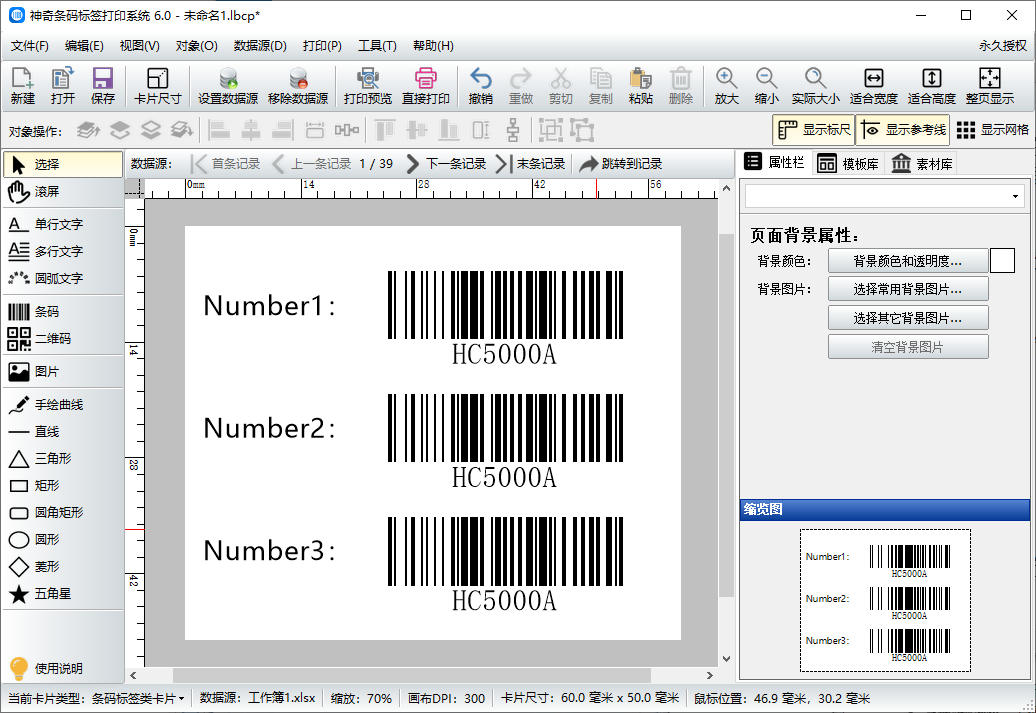Select the 直线 line tool

point(63,432)
